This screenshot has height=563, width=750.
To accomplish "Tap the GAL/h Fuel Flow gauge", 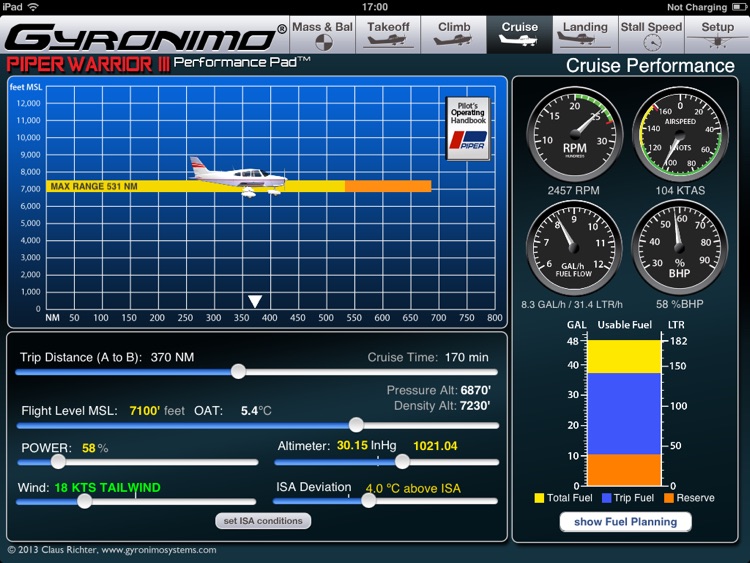I will click(574, 247).
